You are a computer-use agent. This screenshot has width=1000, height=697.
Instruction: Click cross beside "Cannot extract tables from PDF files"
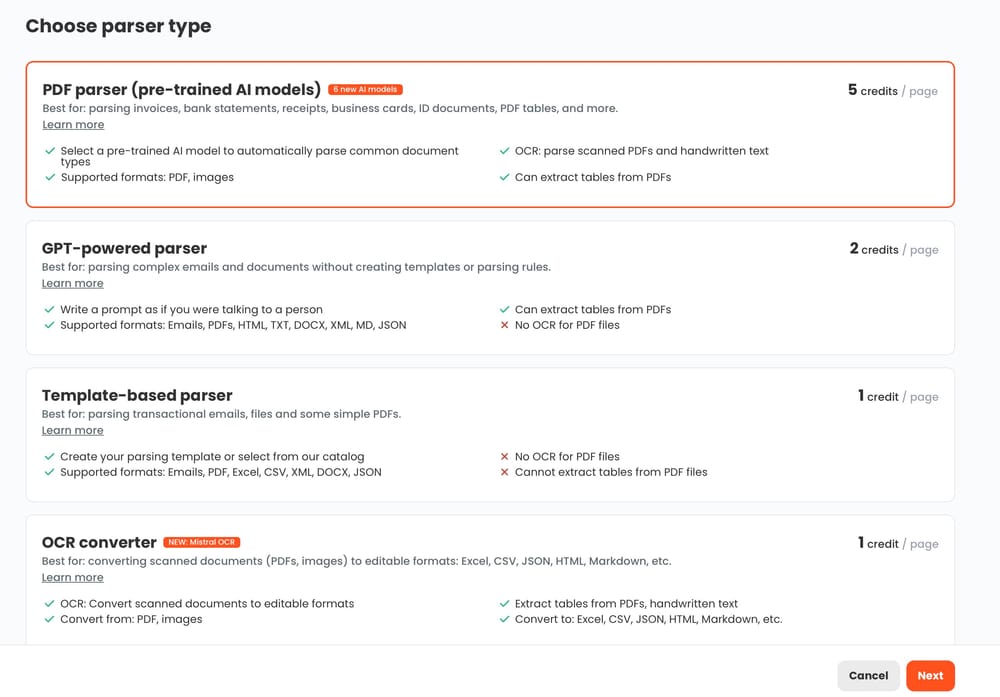point(506,472)
